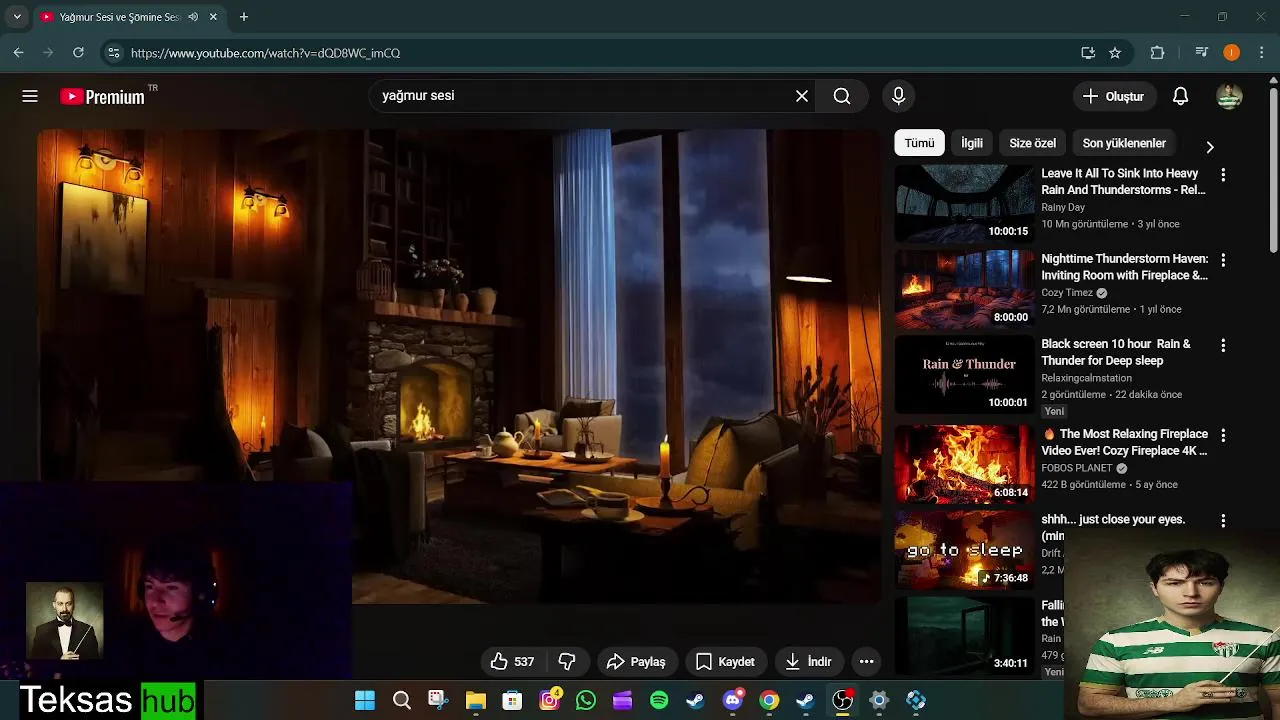Open the YouTube account avatar menu
The width and height of the screenshot is (1280, 720).
pyautogui.click(x=1229, y=96)
